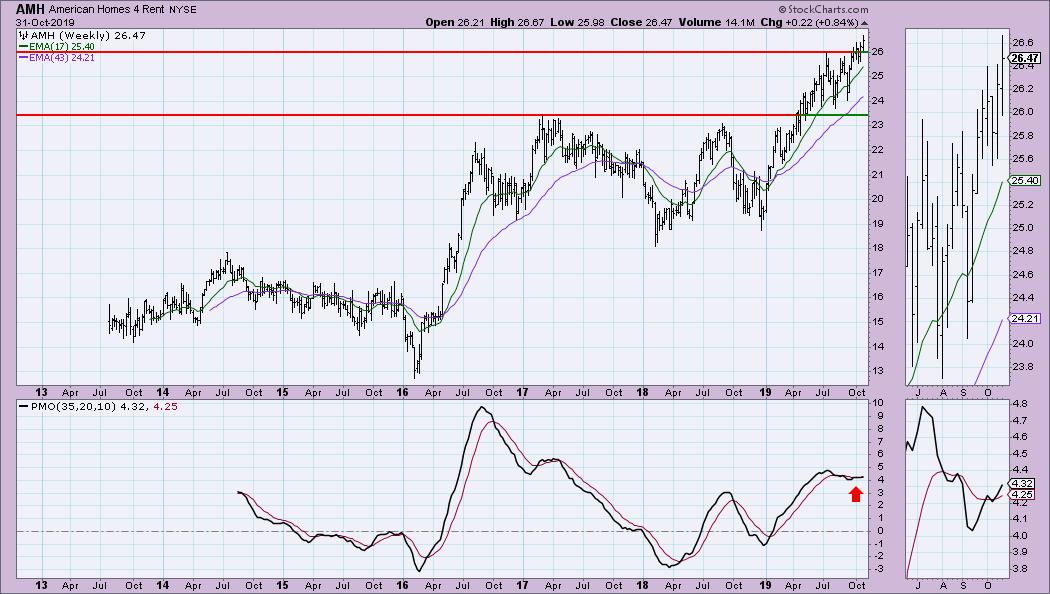This screenshot has height=594, width=1050.
Task: Click the EMA(17) 25.40 legend label
Action: tap(62, 47)
